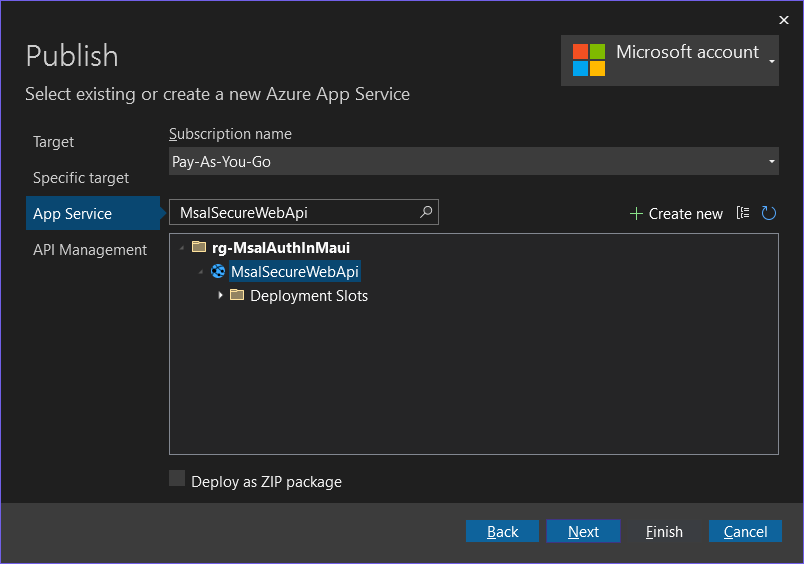Image resolution: width=804 pixels, height=564 pixels.
Task: Refresh the App Service list
Action: tap(768, 213)
